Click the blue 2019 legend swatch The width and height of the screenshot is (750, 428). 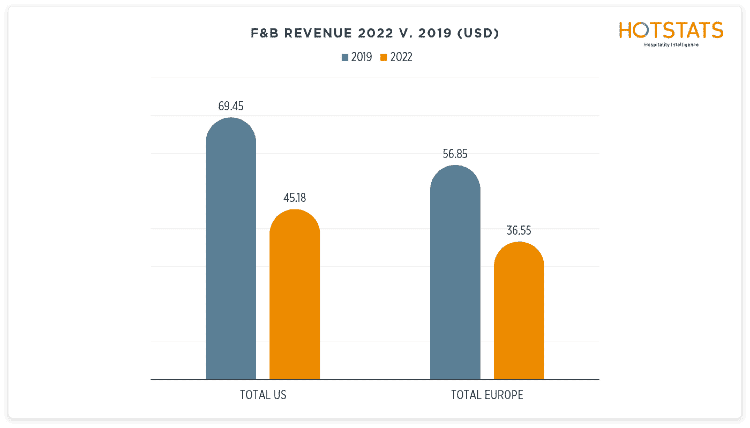[344, 57]
